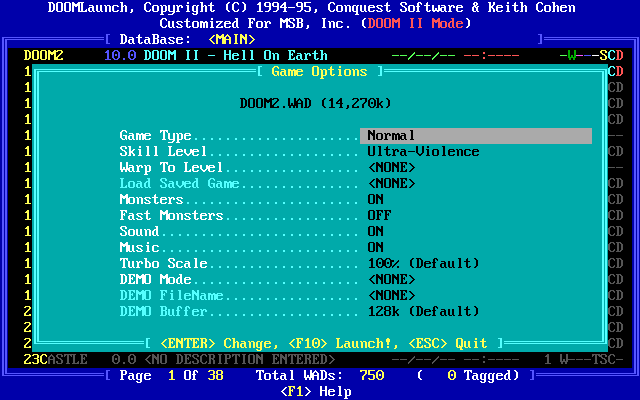Click the Monsters label
This screenshot has height=400, width=640.
click(151, 199)
